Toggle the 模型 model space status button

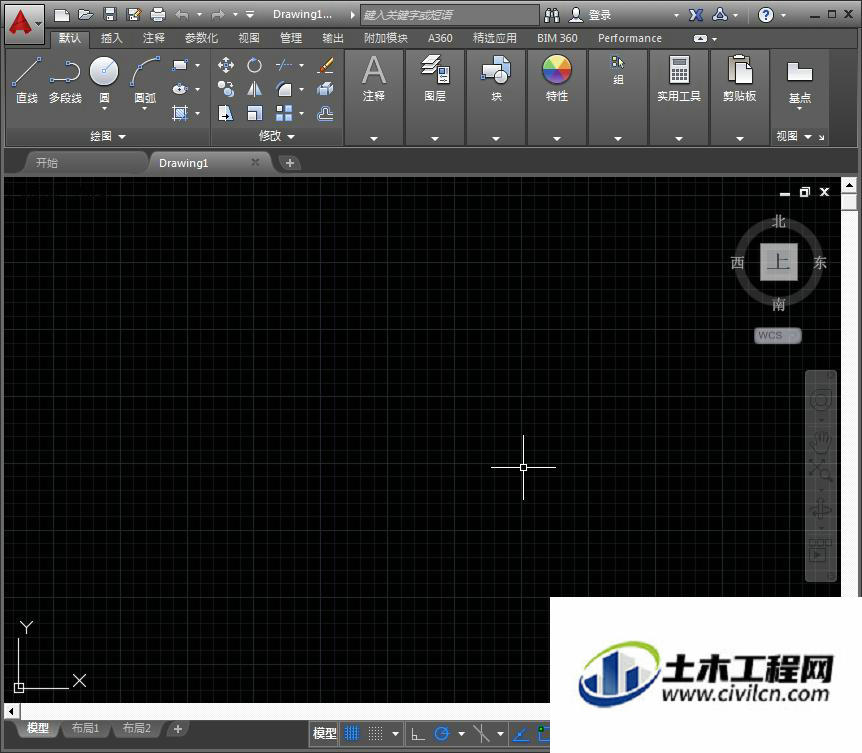click(x=324, y=733)
